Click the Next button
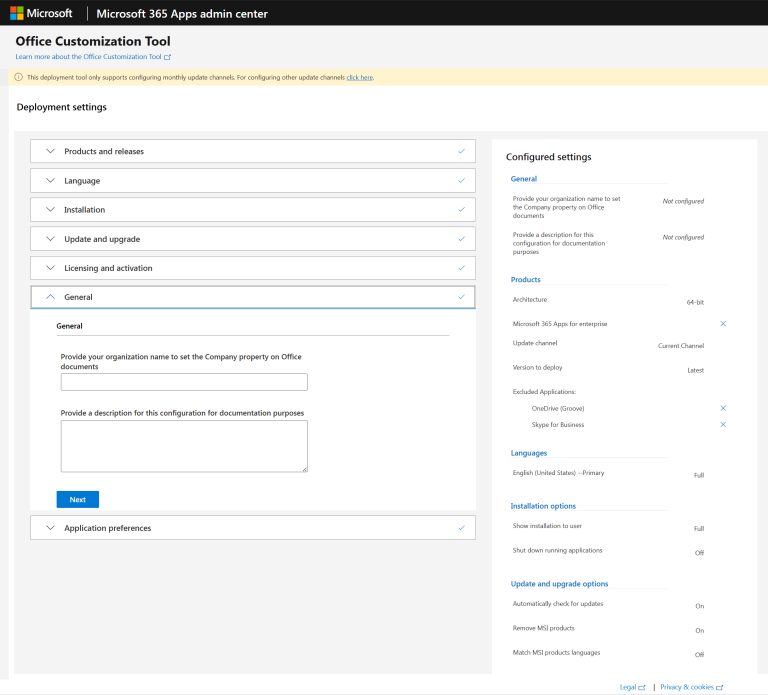768x695 pixels. 77,500
